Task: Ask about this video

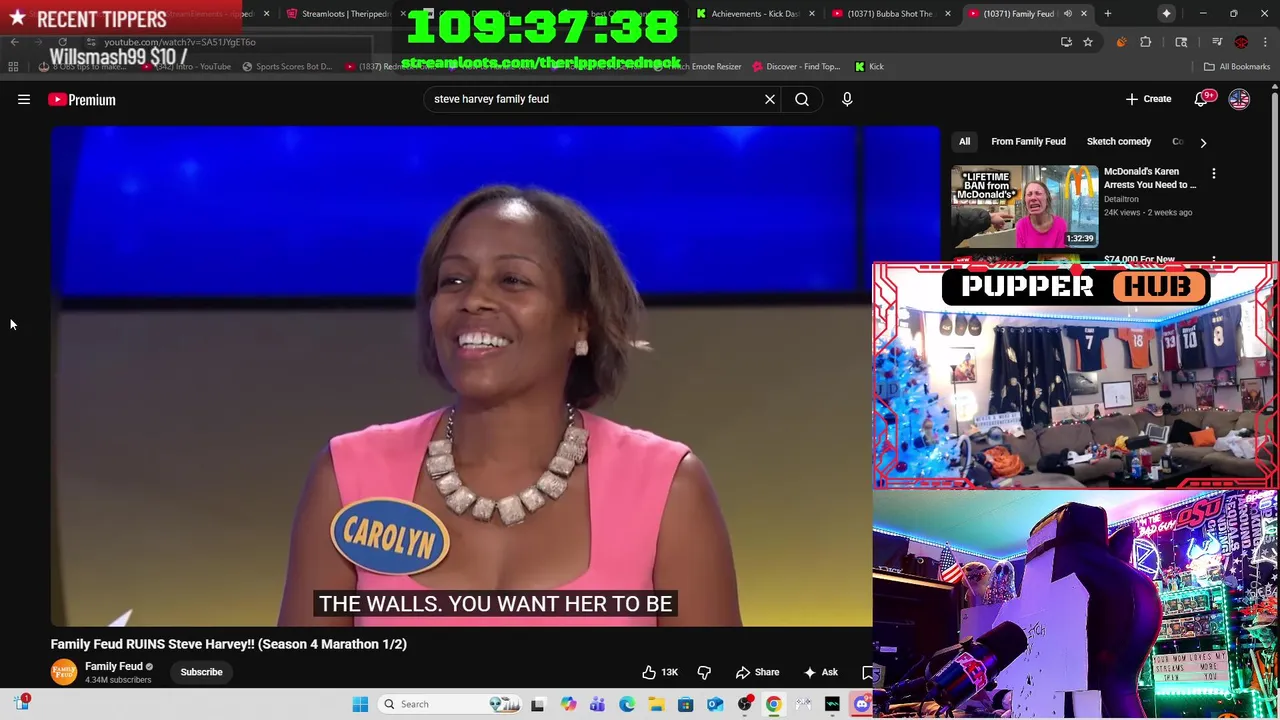Action: click(x=820, y=672)
